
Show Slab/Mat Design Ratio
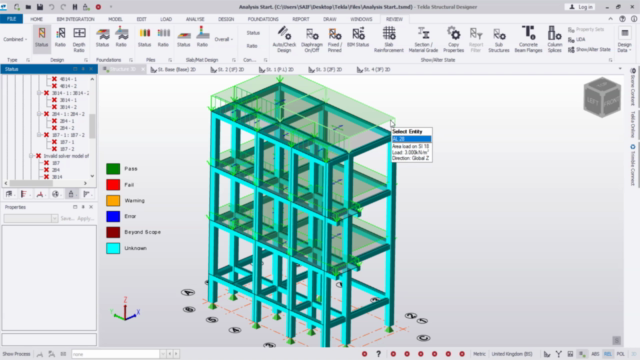pos(202,38)
